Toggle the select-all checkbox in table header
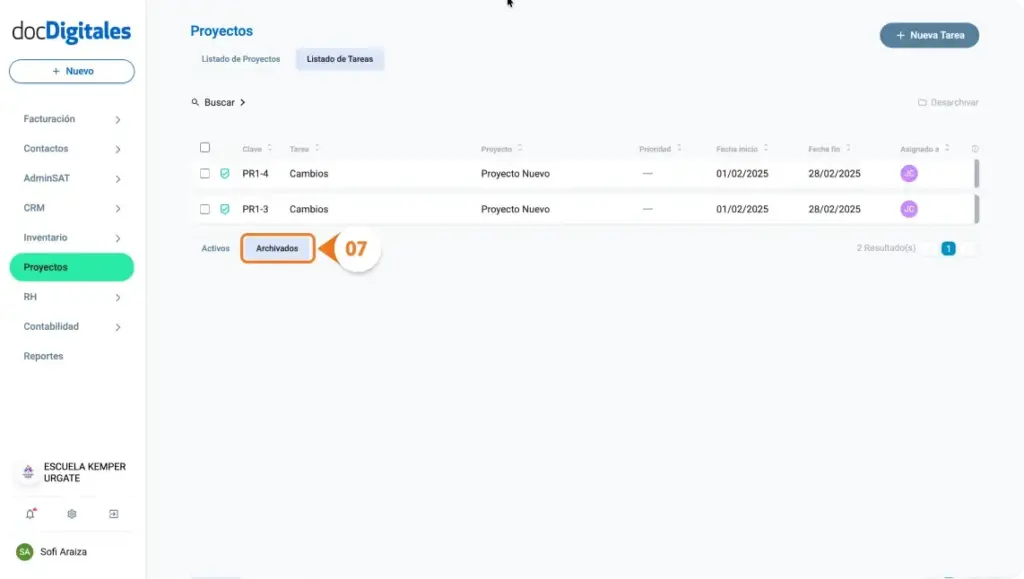The height and width of the screenshot is (579, 1024). coord(205,148)
